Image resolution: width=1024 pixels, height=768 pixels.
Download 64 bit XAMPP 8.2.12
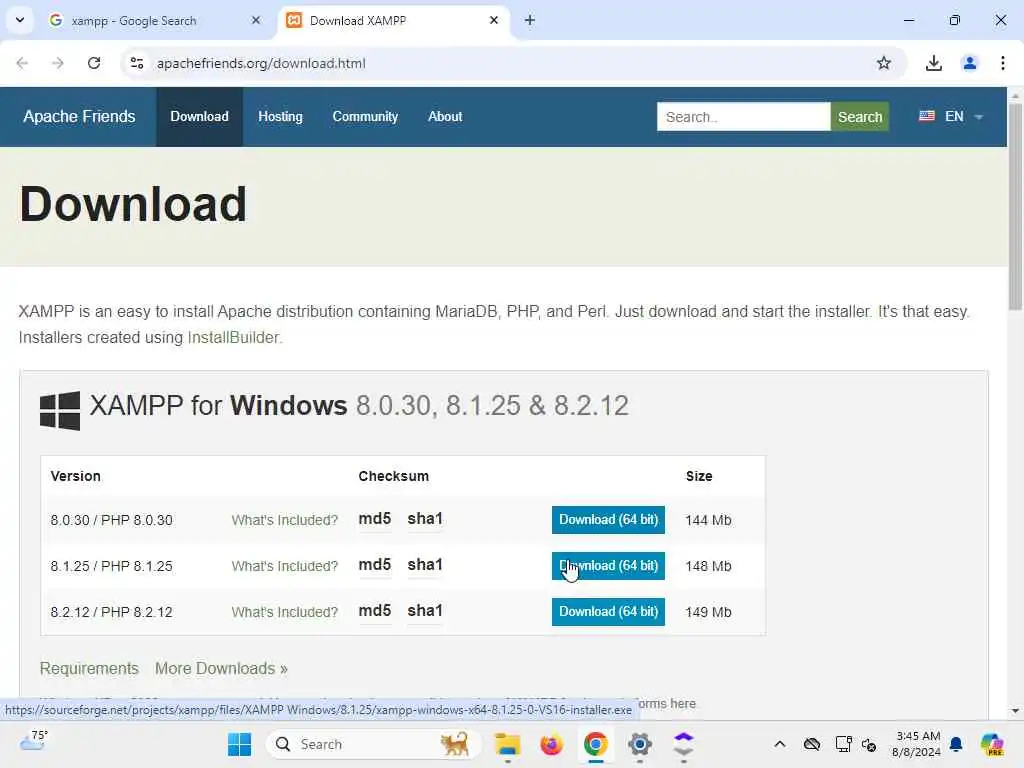pos(608,612)
